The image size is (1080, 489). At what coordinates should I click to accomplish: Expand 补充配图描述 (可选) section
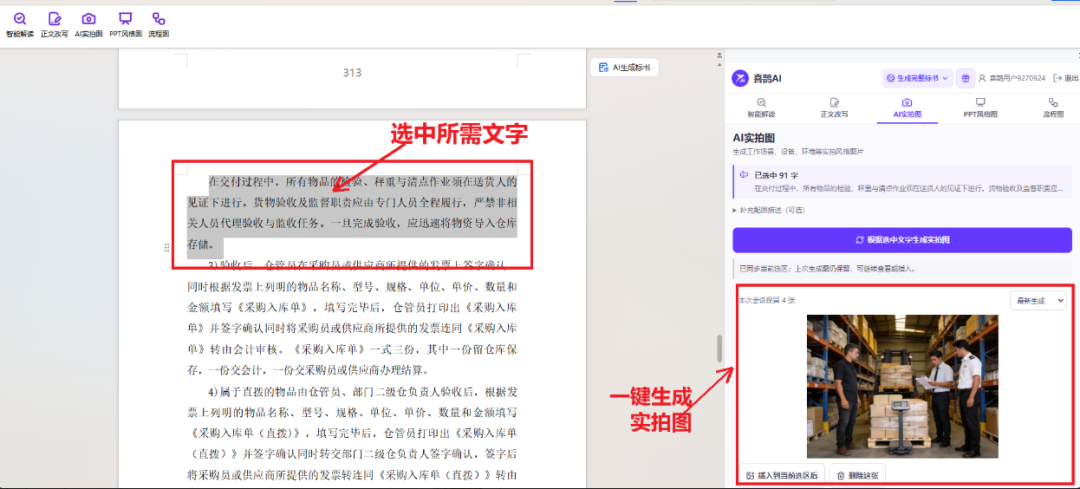tap(771, 209)
